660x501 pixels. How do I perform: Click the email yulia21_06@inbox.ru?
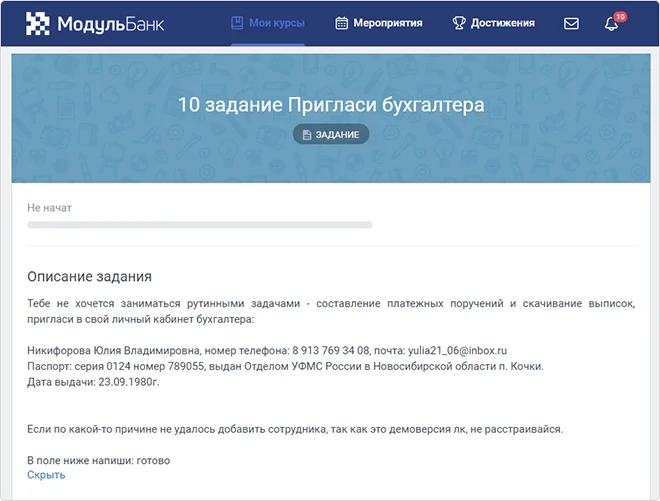pyautogui.click(x=454, y=351)
